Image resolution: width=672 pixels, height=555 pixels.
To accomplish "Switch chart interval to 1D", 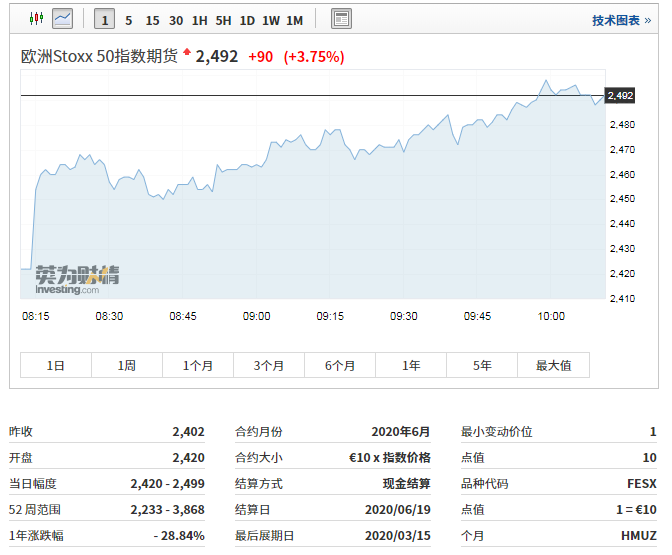I will (247, 20).
